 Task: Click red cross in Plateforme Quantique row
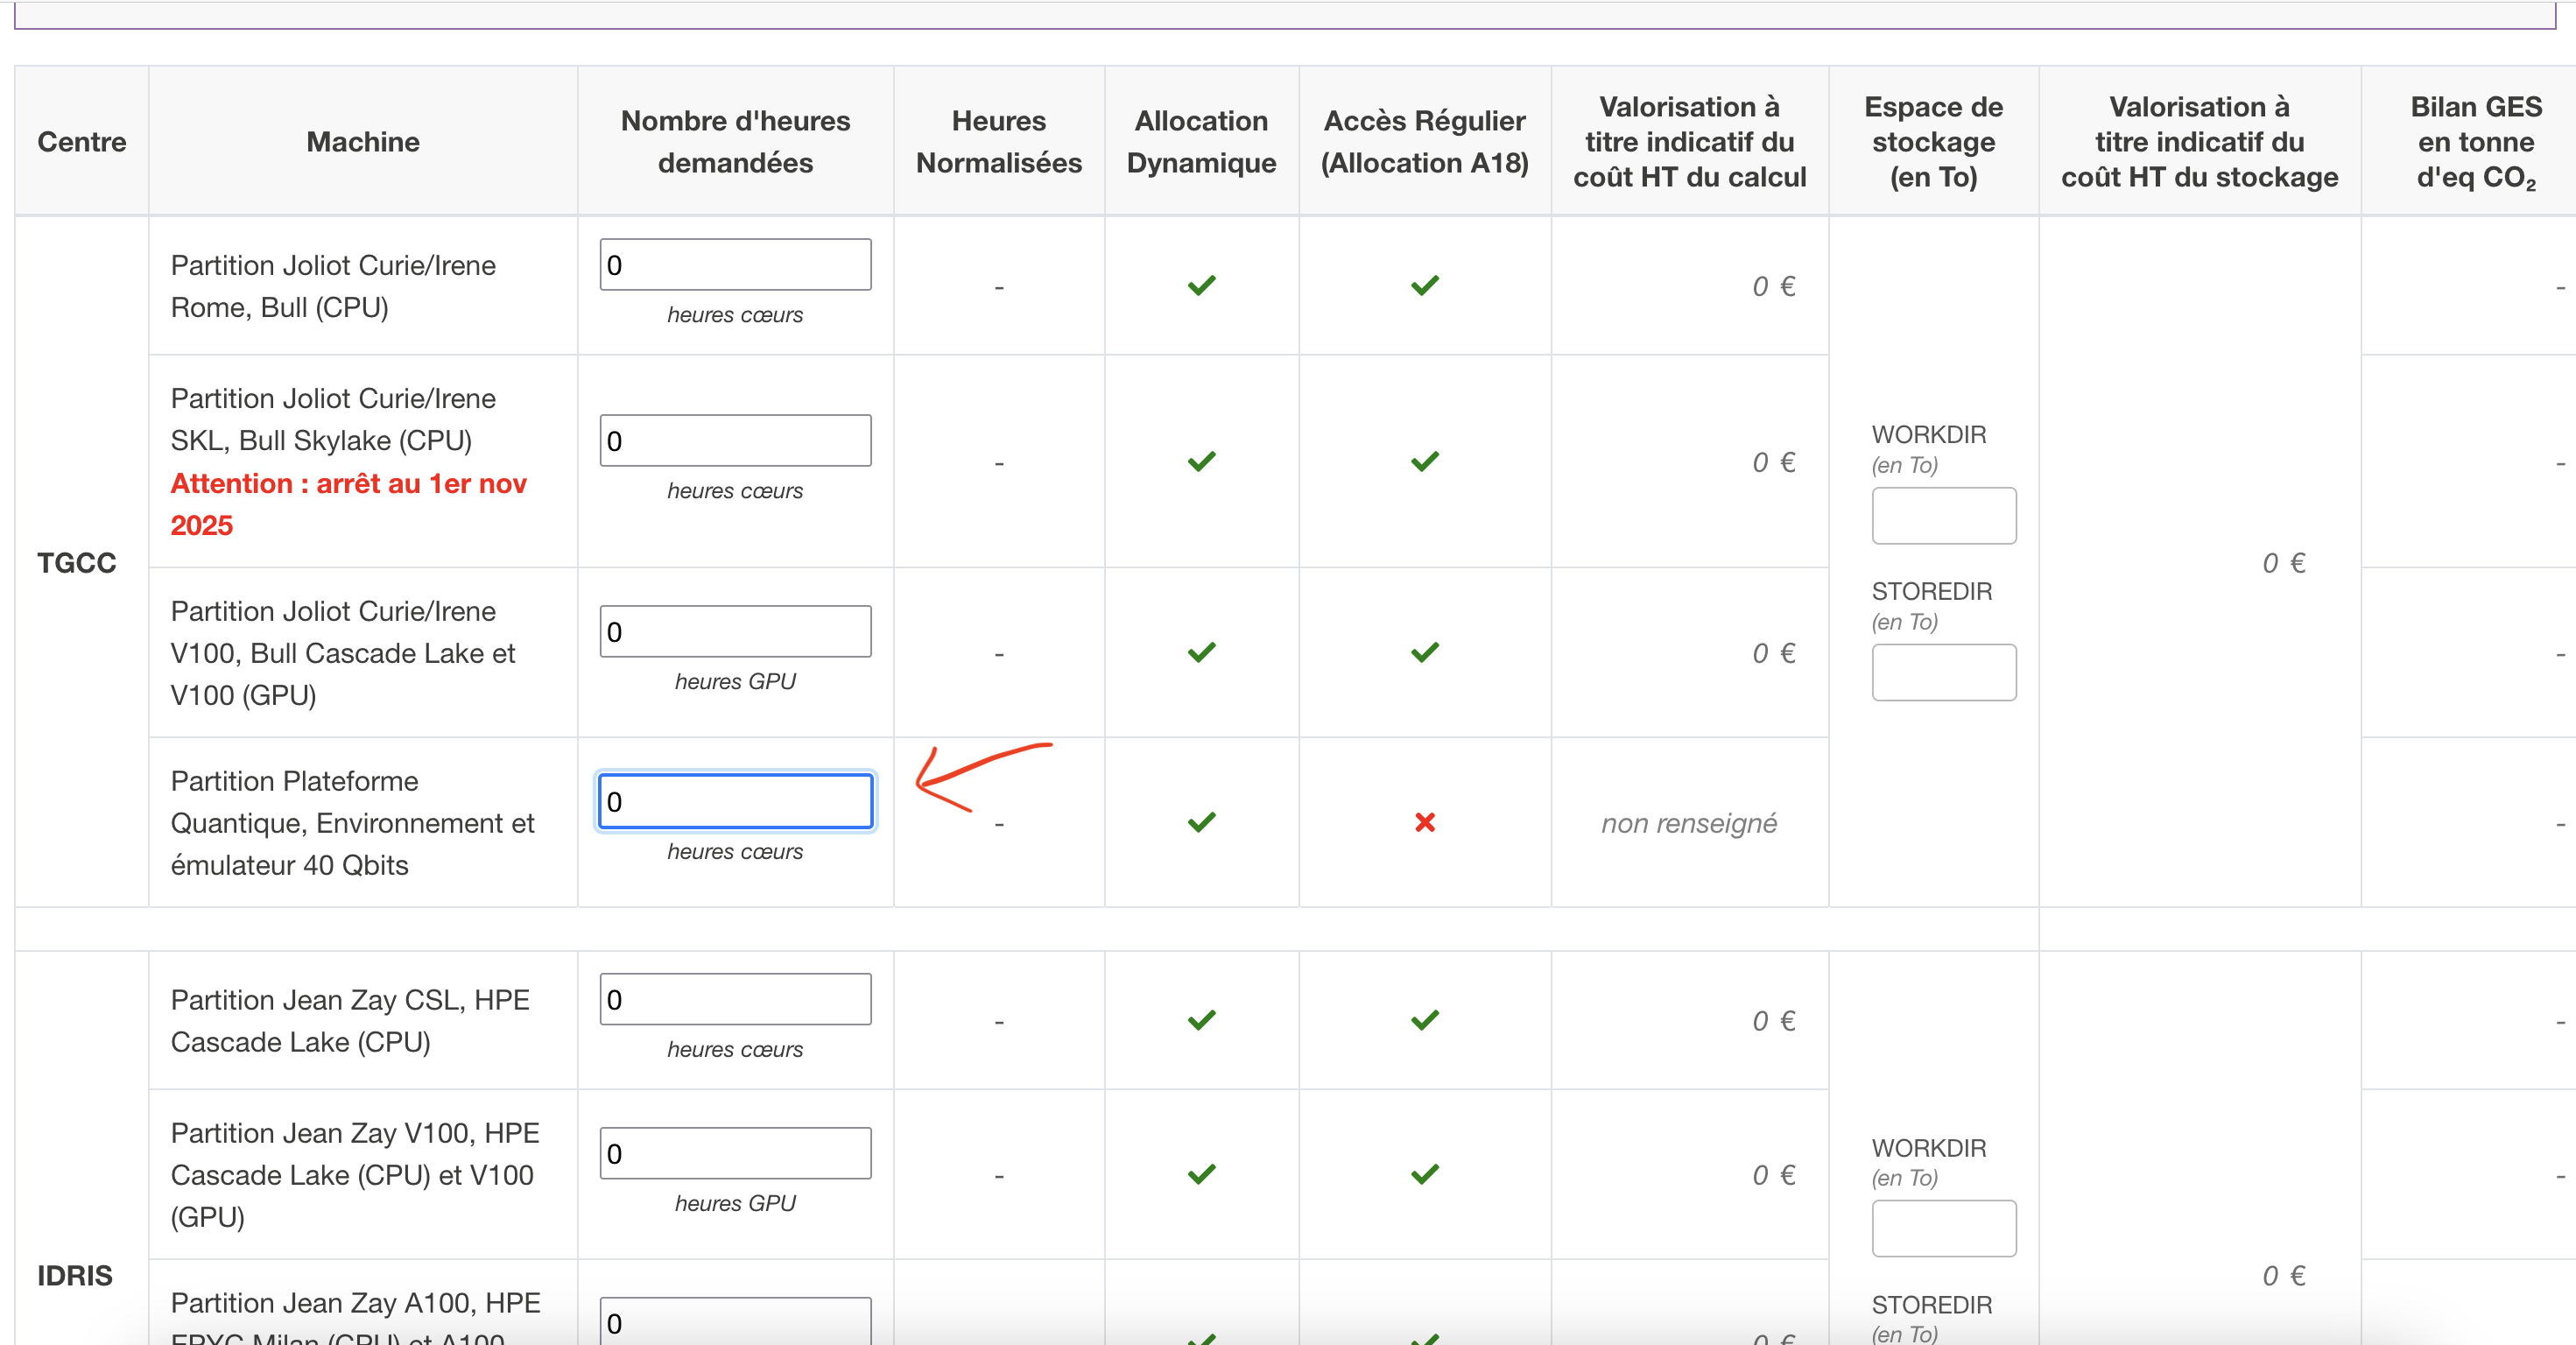[x=1424, y=823]
